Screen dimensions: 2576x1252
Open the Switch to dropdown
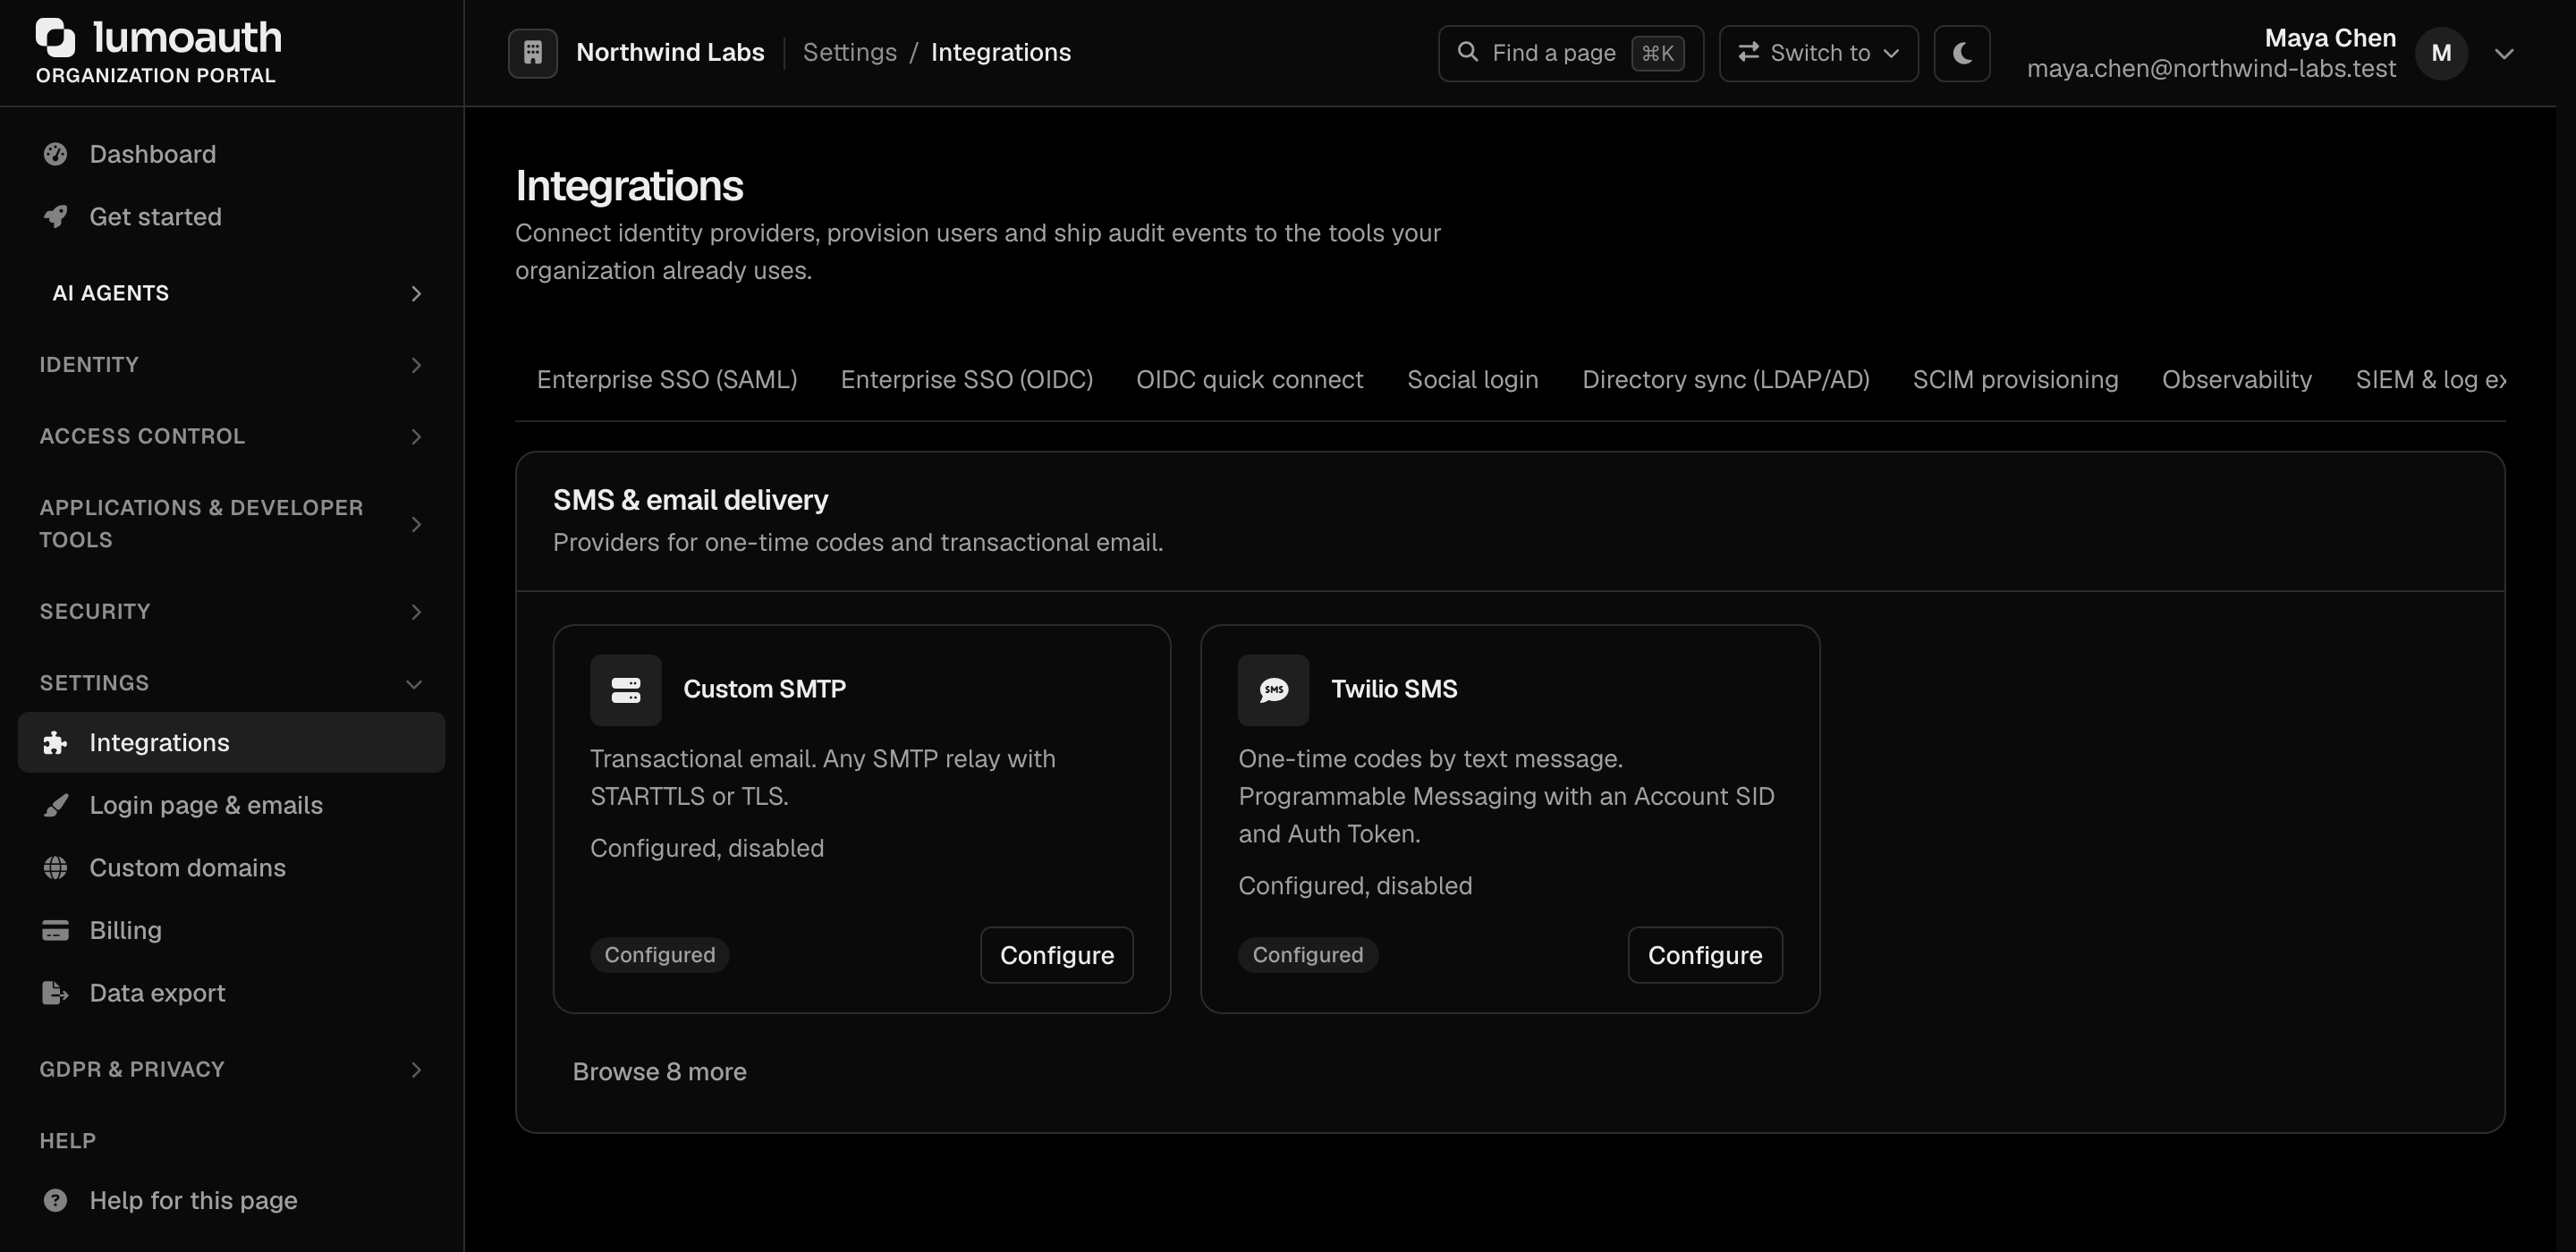(1818, 53)
